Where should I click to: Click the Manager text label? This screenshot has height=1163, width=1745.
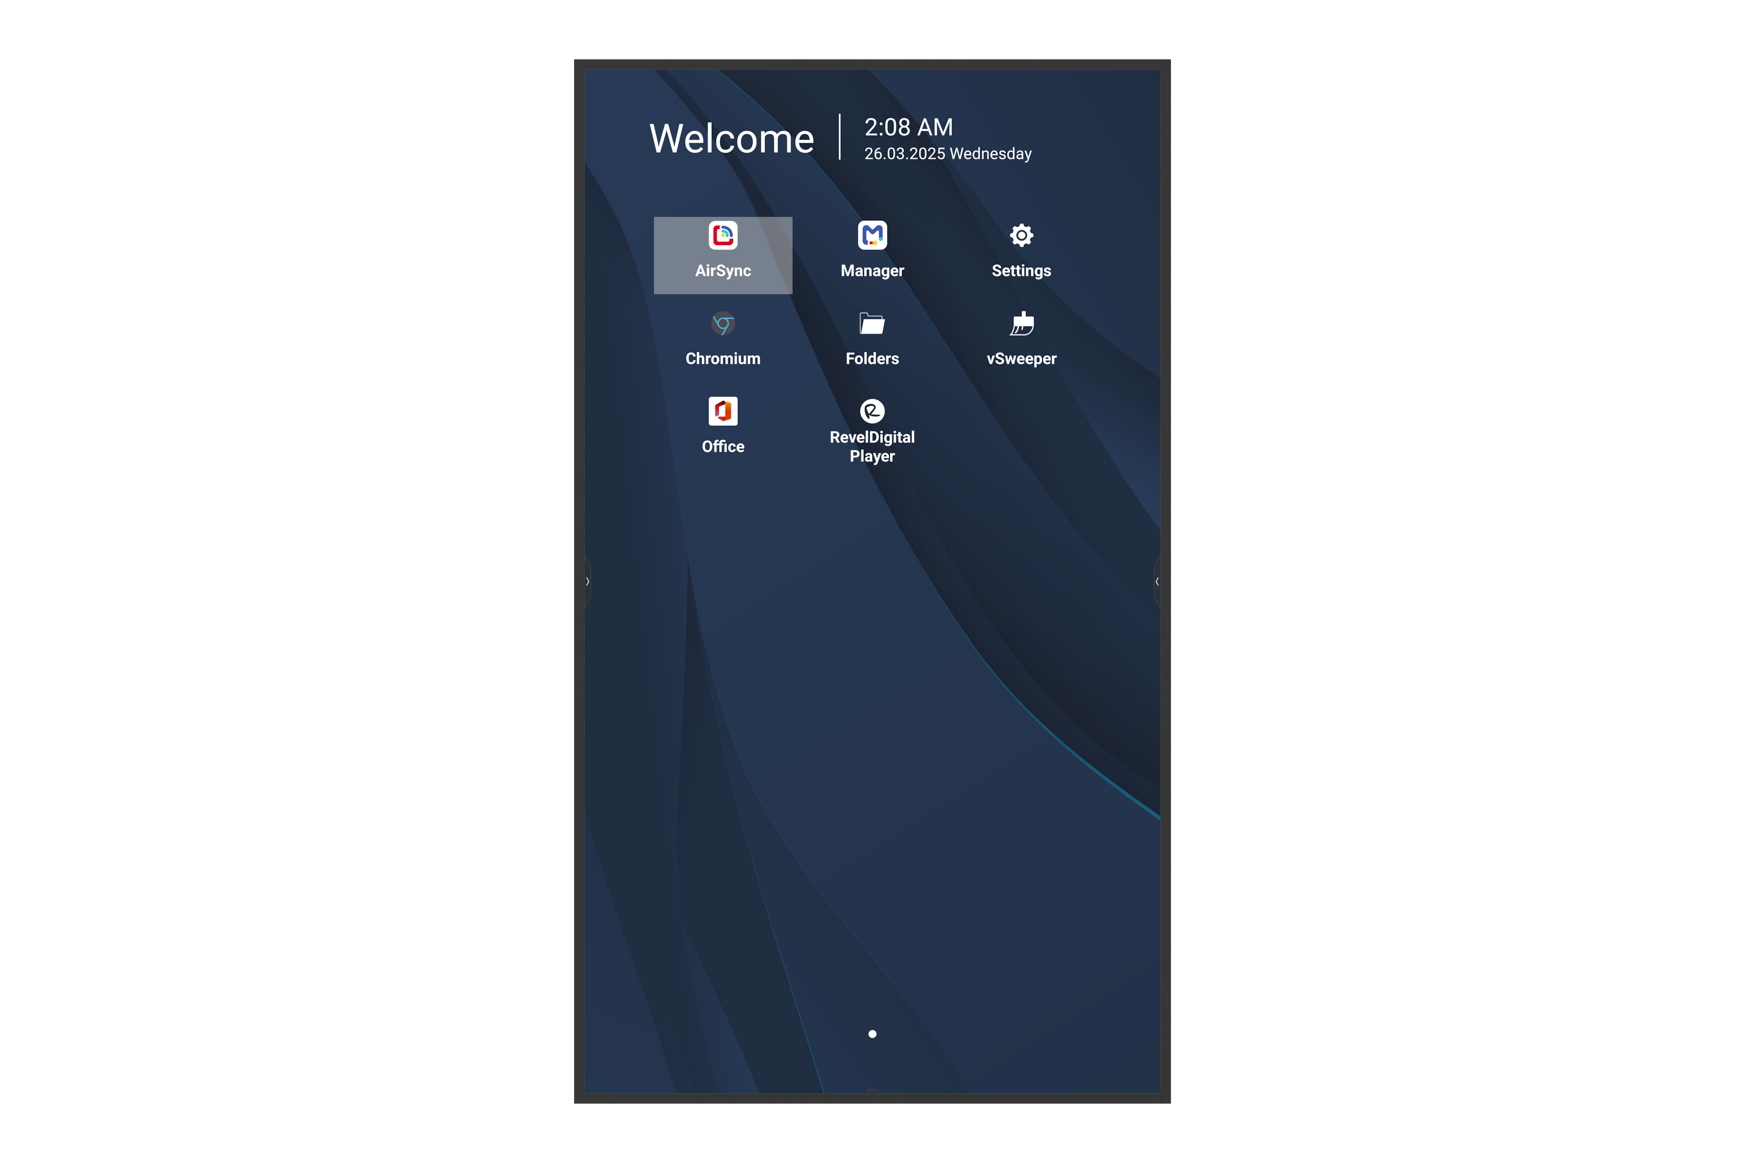pyautogui.click(x=872, y=271)
